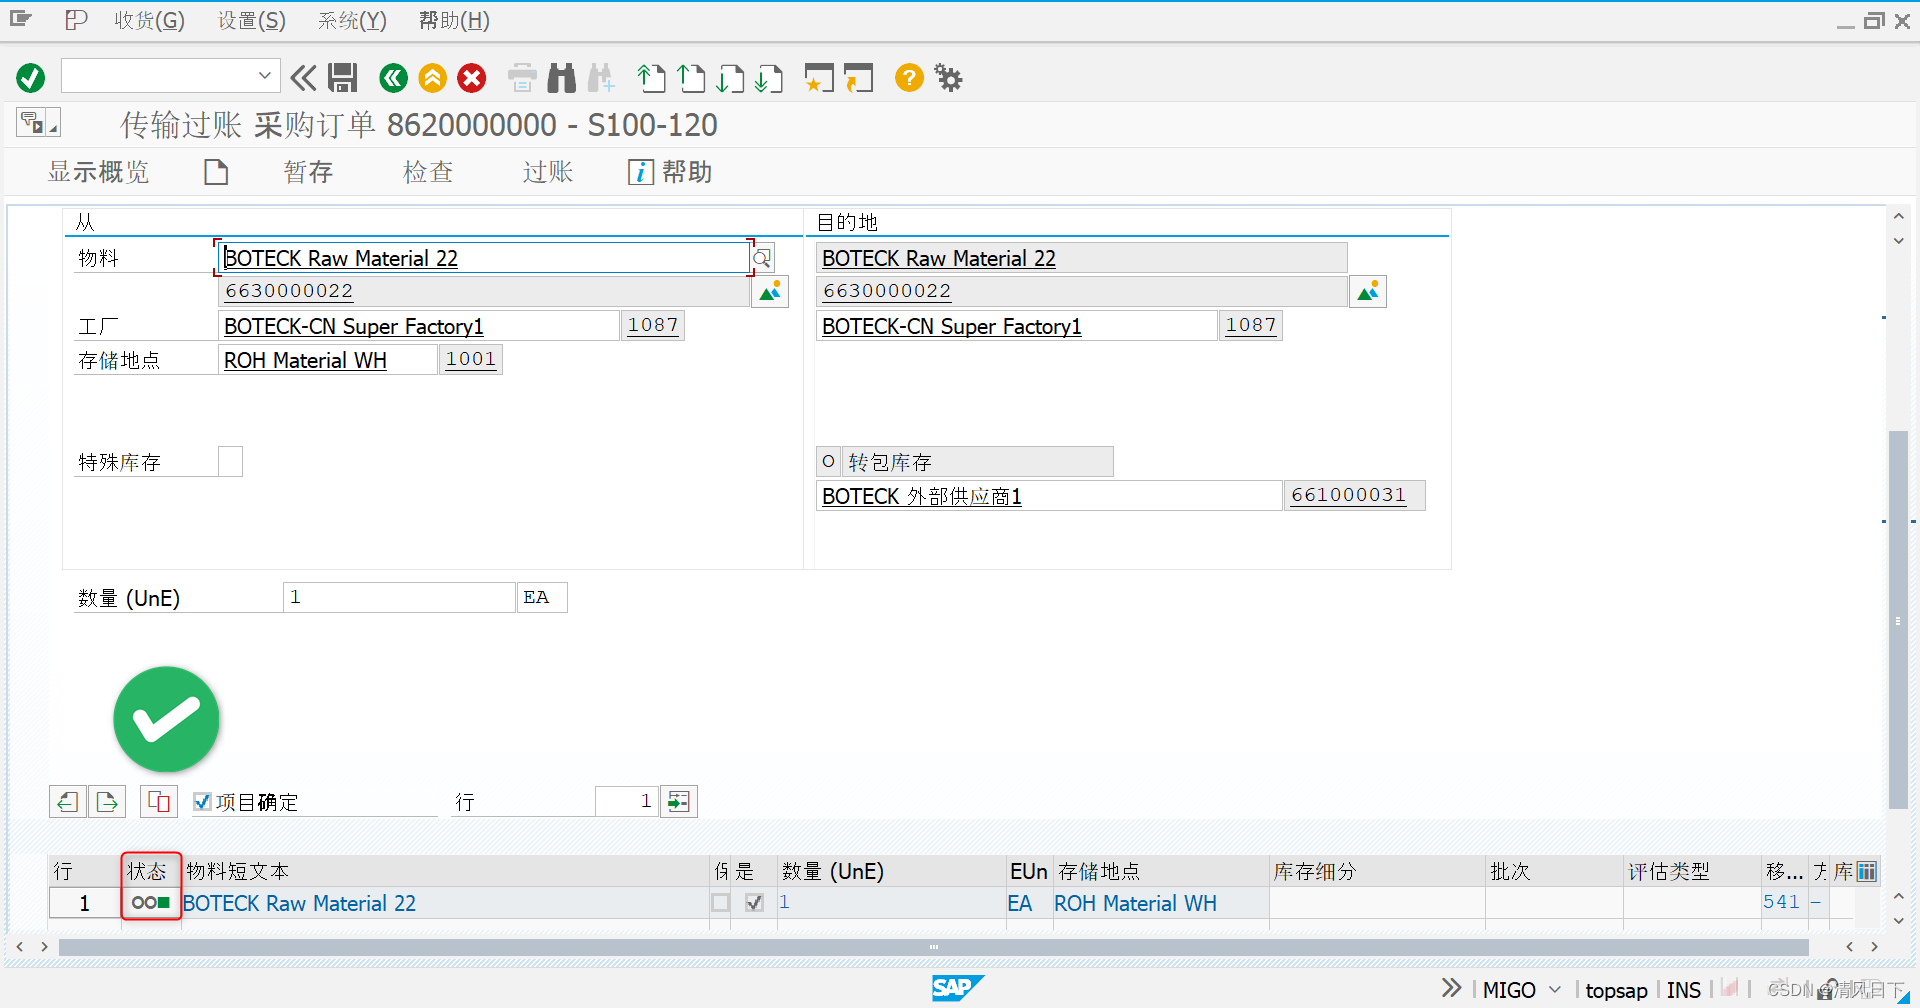Click the 转包库存 special stock field
Screen dimensions: 1920x1008
(x=977, y=461)
